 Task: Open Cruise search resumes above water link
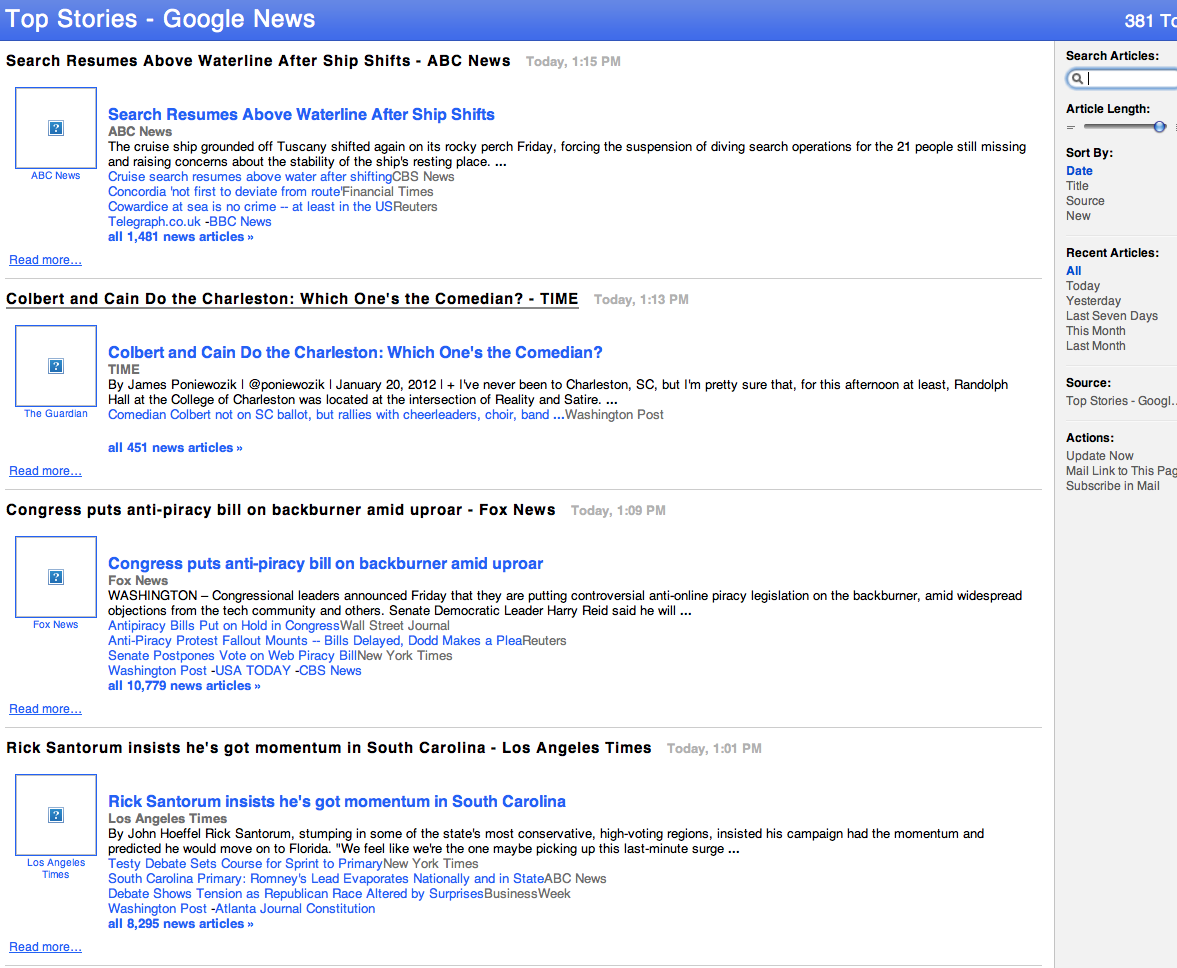point(250,177)
